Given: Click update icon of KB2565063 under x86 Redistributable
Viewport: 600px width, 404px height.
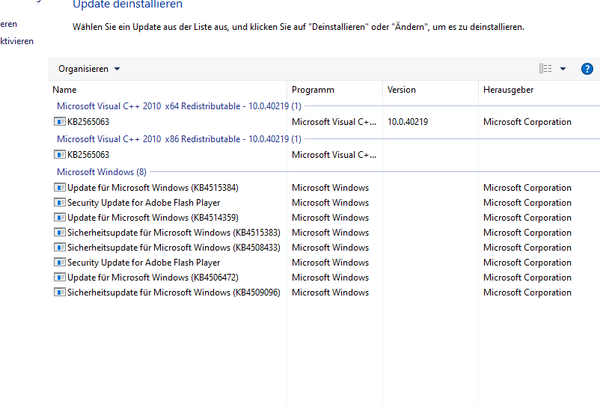Looking at the screenshot, I should [59, 155].
